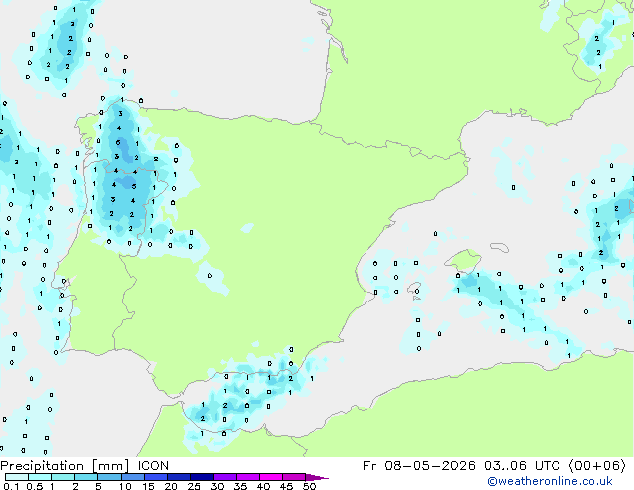Click the 40–45 mm magenta legend box
This screenshot has height=490, width=634.
[x=271, y=477]
